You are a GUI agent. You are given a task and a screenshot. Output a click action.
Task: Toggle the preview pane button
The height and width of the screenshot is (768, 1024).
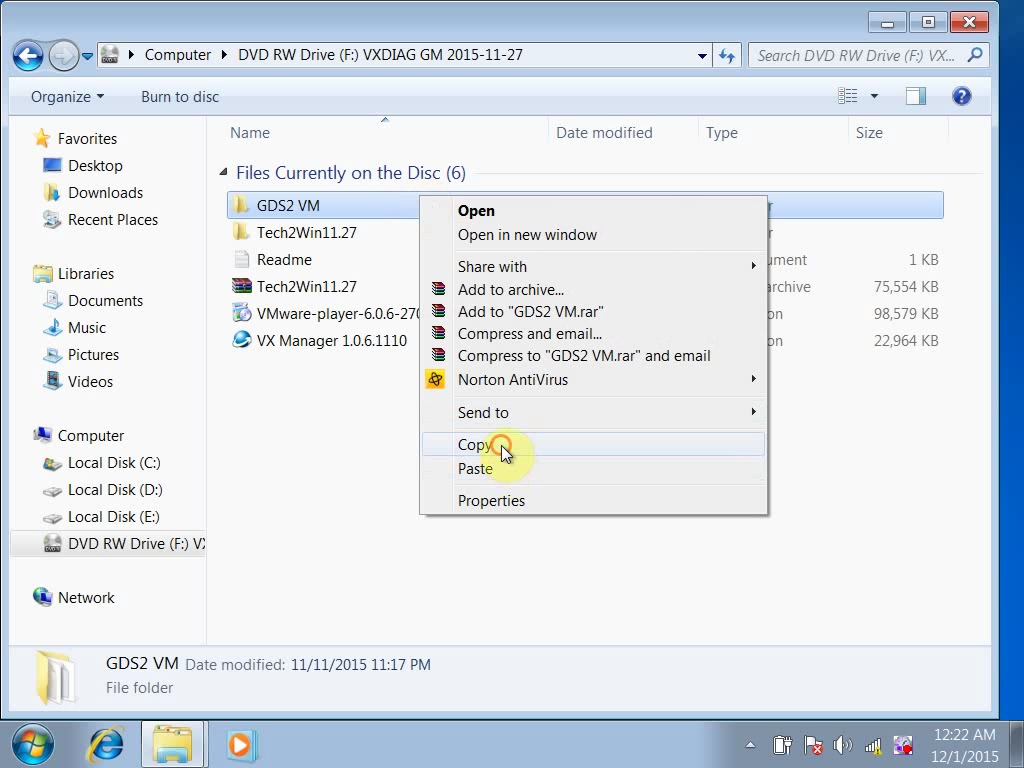pos(916,96)
